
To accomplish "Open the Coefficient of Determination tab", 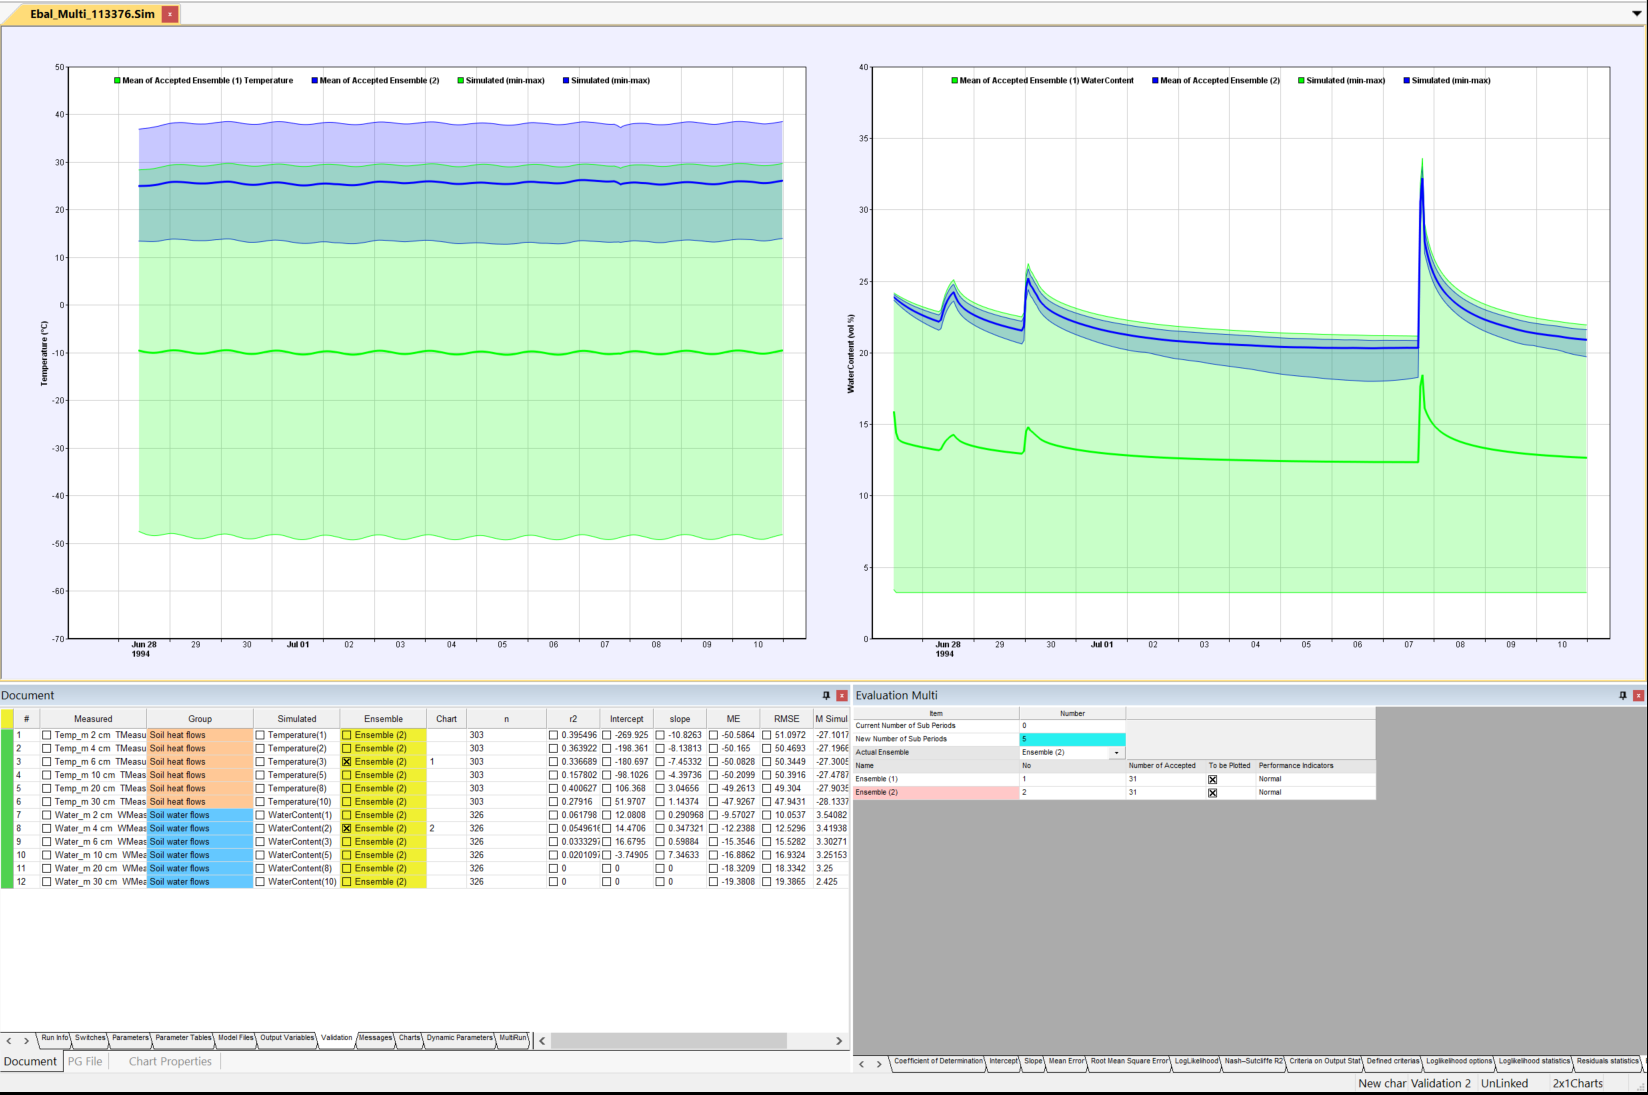I will (x=938, y=1061).
